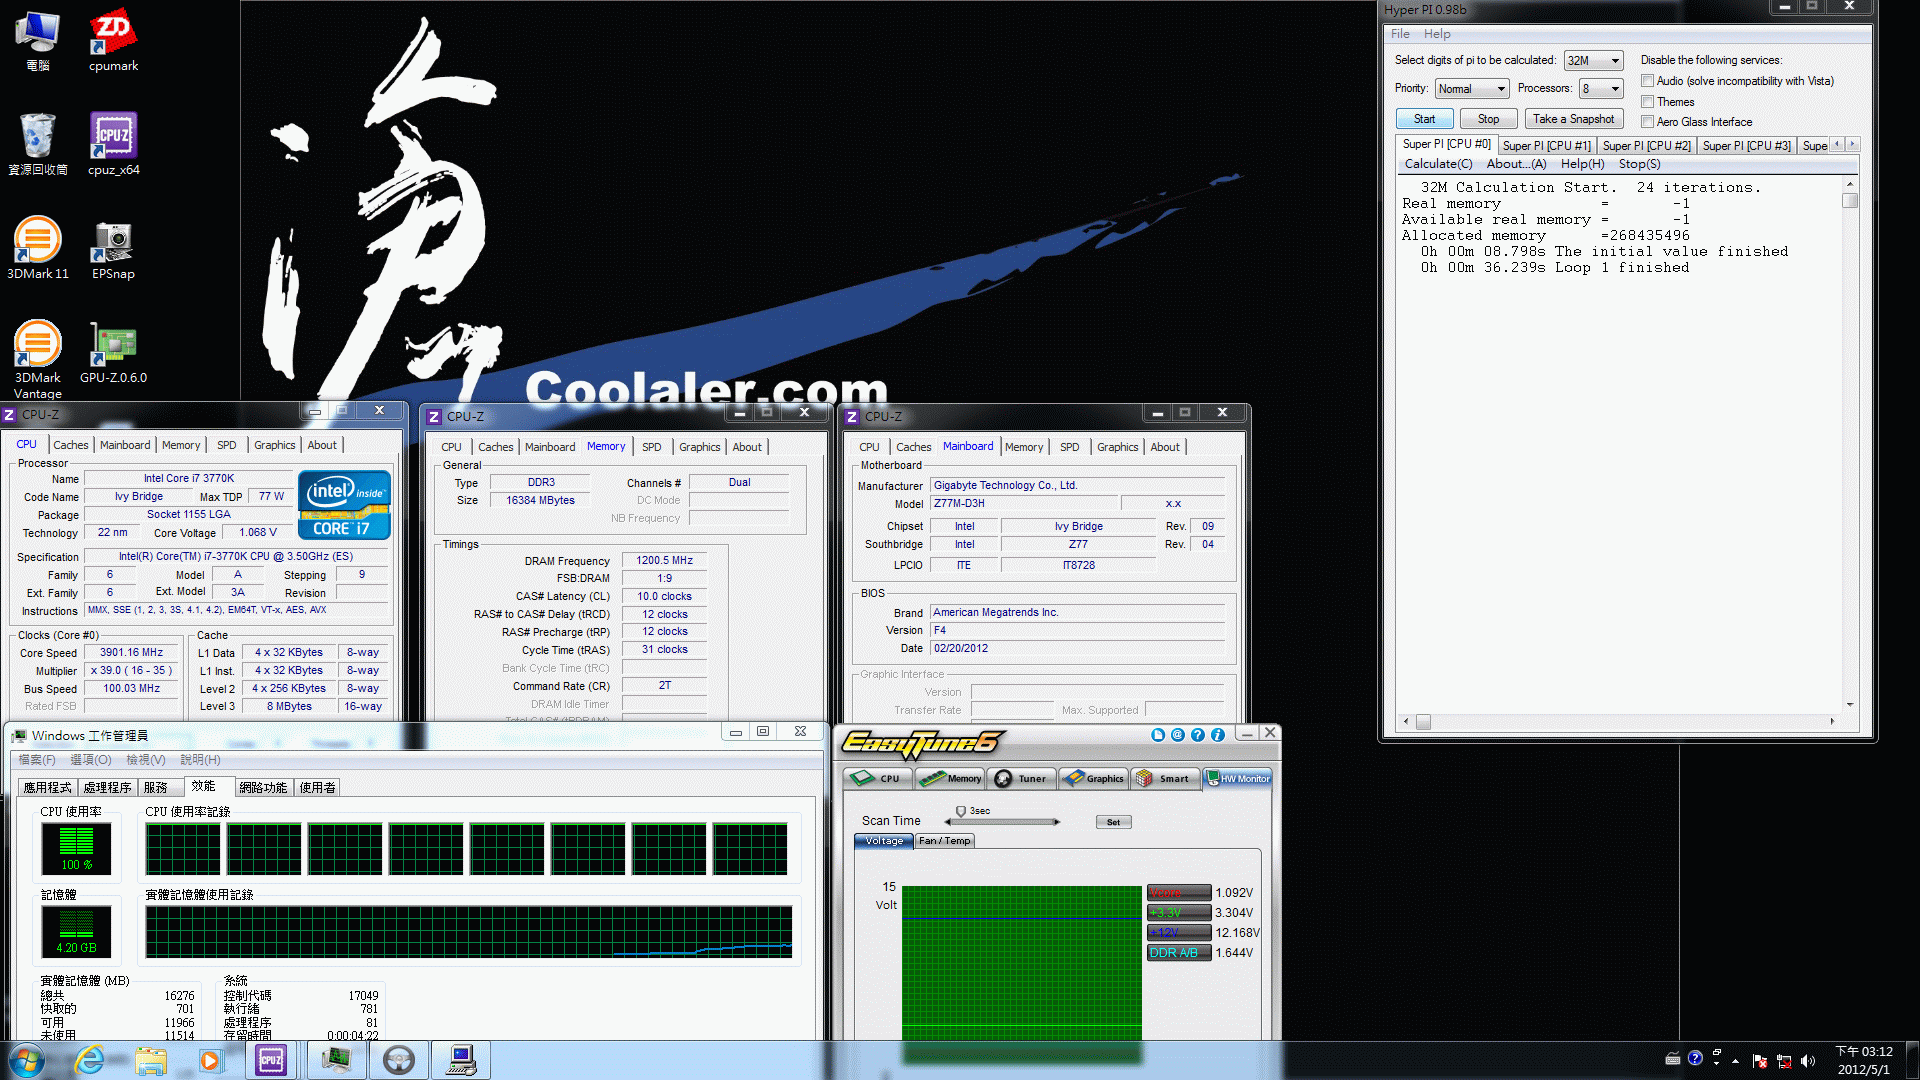Click the CPU-Z taskbar button
The image size is (1920, 1080).
coord(271,1060)
